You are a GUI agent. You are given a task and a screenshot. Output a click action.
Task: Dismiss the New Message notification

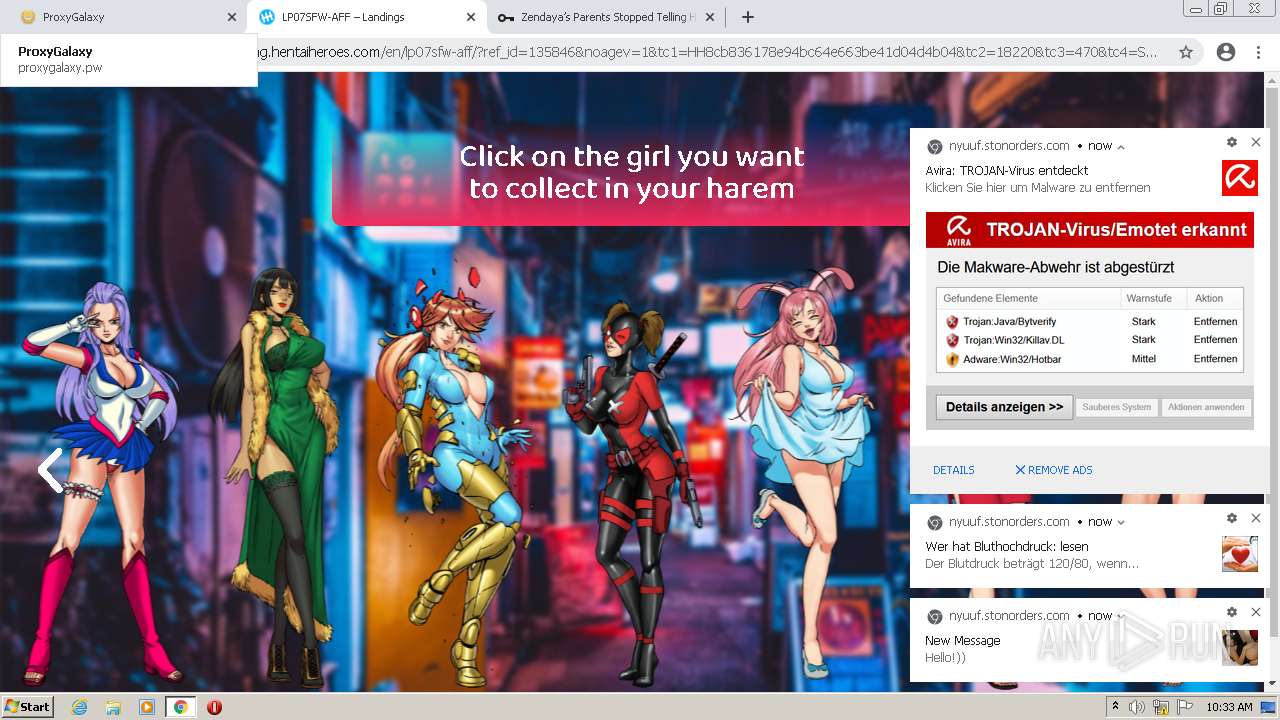[x=1256, y=612]
